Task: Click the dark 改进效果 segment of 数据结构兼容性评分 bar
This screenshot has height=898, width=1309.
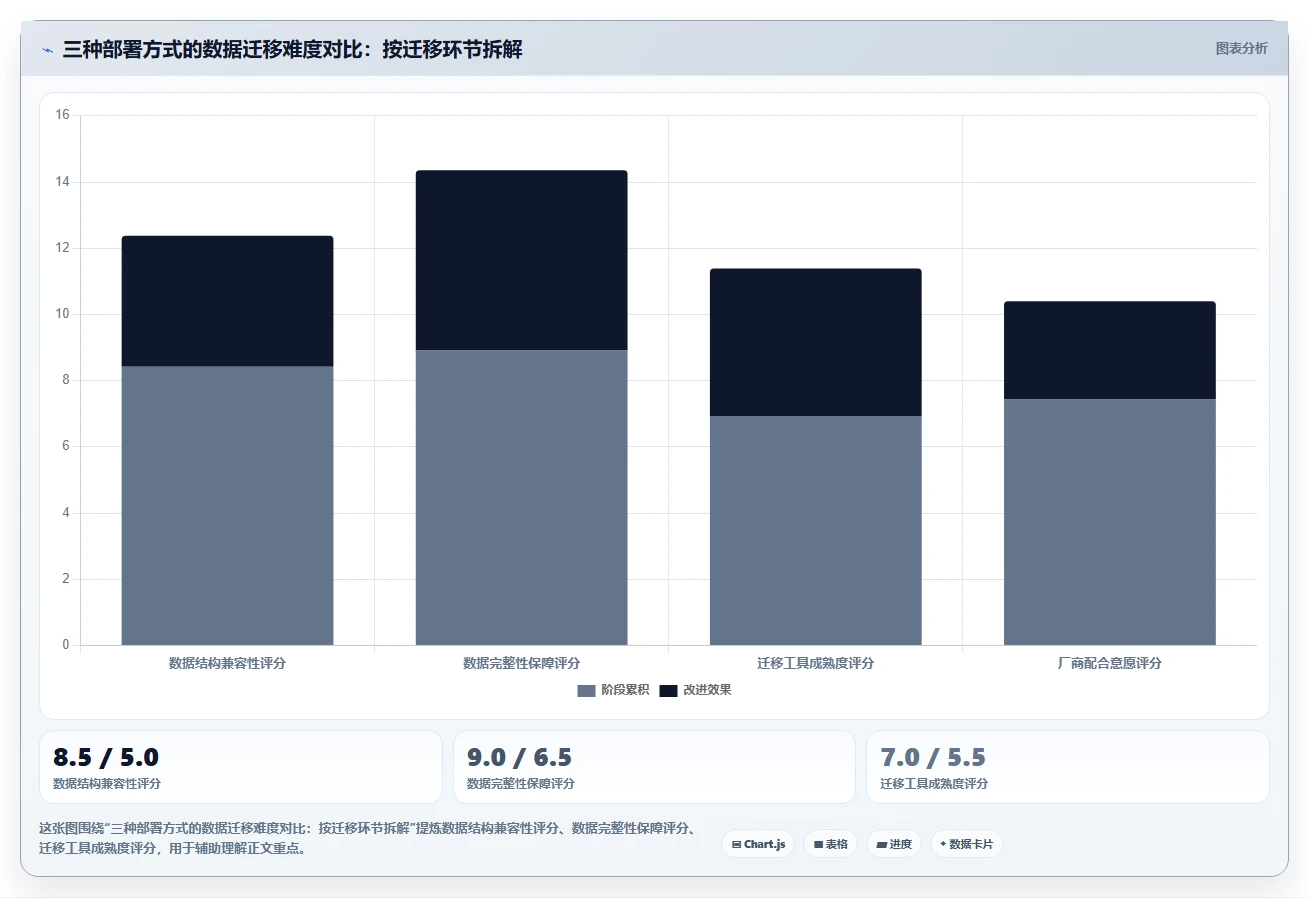Action: point(227,301)
